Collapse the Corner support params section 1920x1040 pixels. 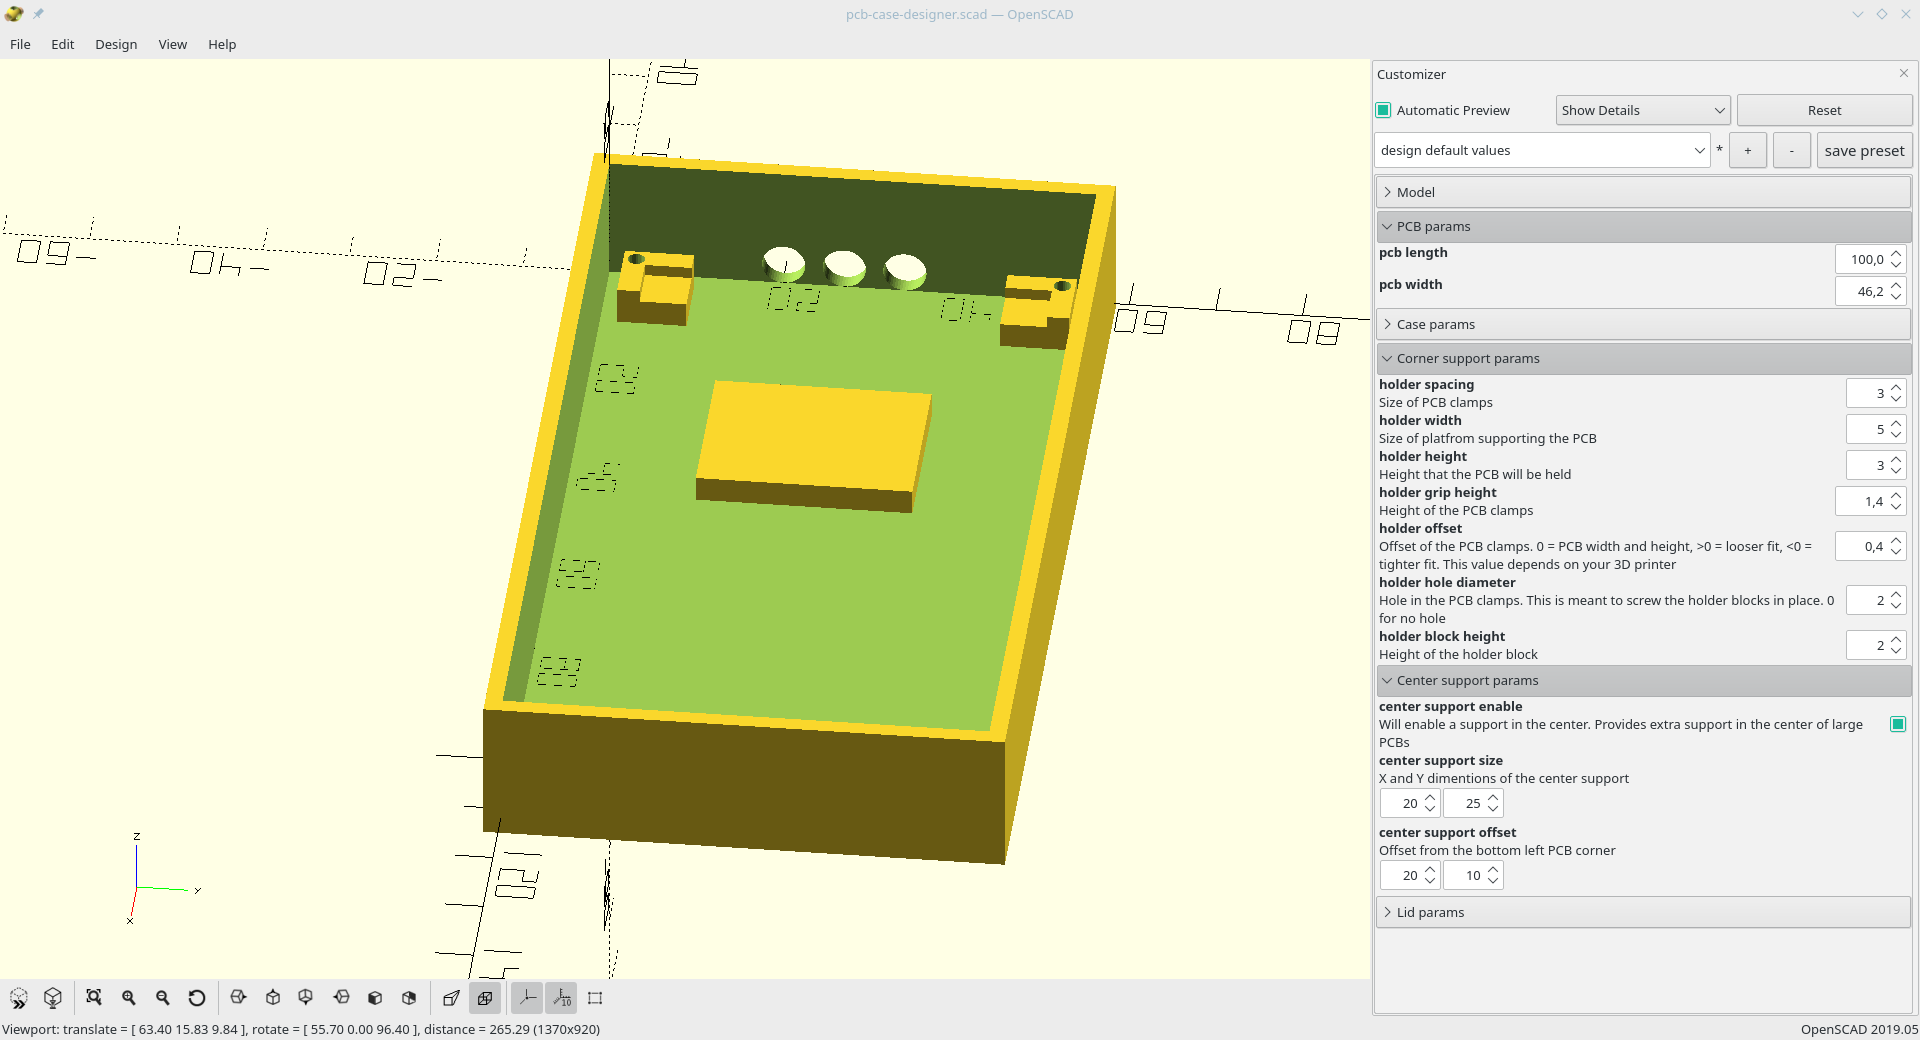coord(1643,358)
